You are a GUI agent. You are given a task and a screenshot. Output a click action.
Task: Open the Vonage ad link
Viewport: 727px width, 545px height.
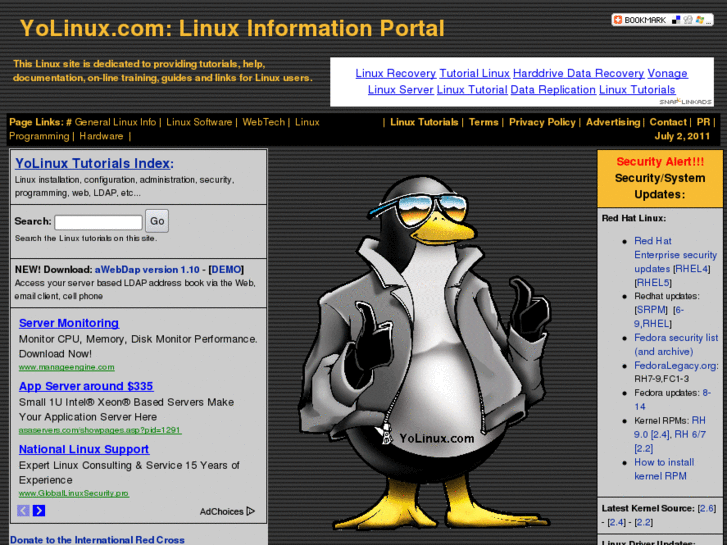[x=667, y=73]
